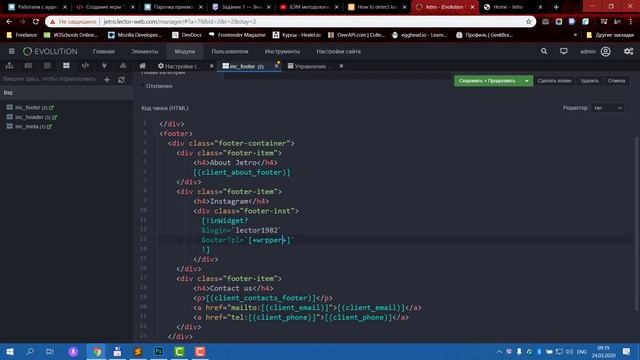Click the Удалить button
The image size is (640, 360).
[589, 81]
